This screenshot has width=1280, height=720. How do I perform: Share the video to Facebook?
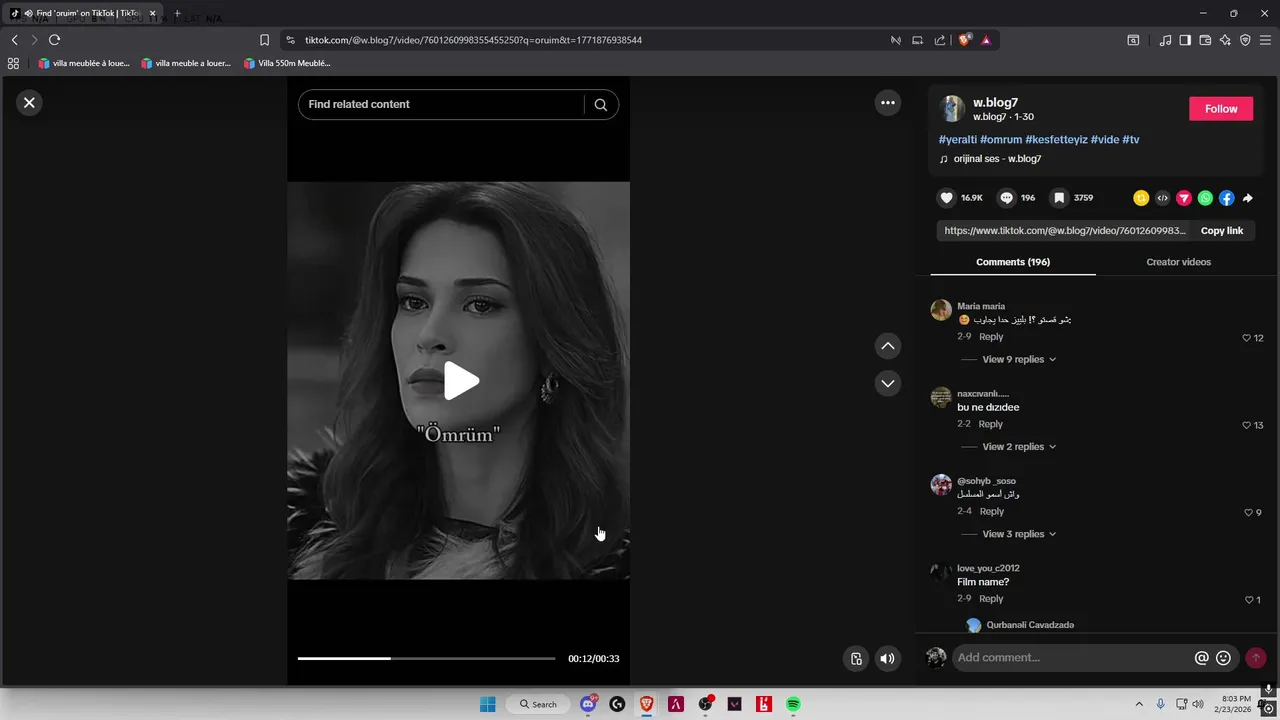point(1226,198)
